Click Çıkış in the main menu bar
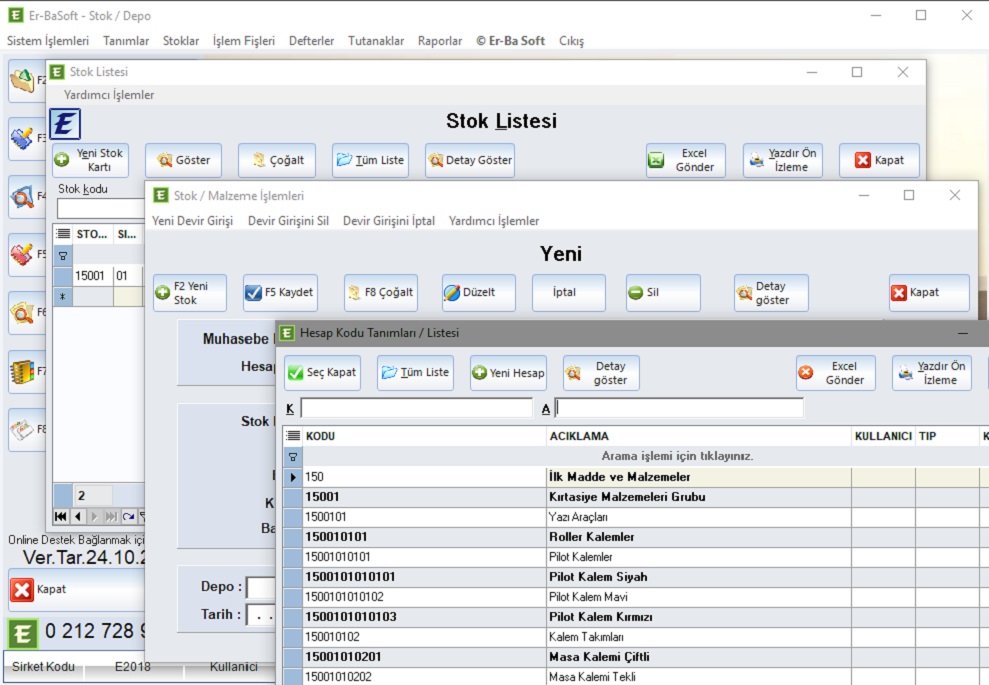 coord(571,41)
